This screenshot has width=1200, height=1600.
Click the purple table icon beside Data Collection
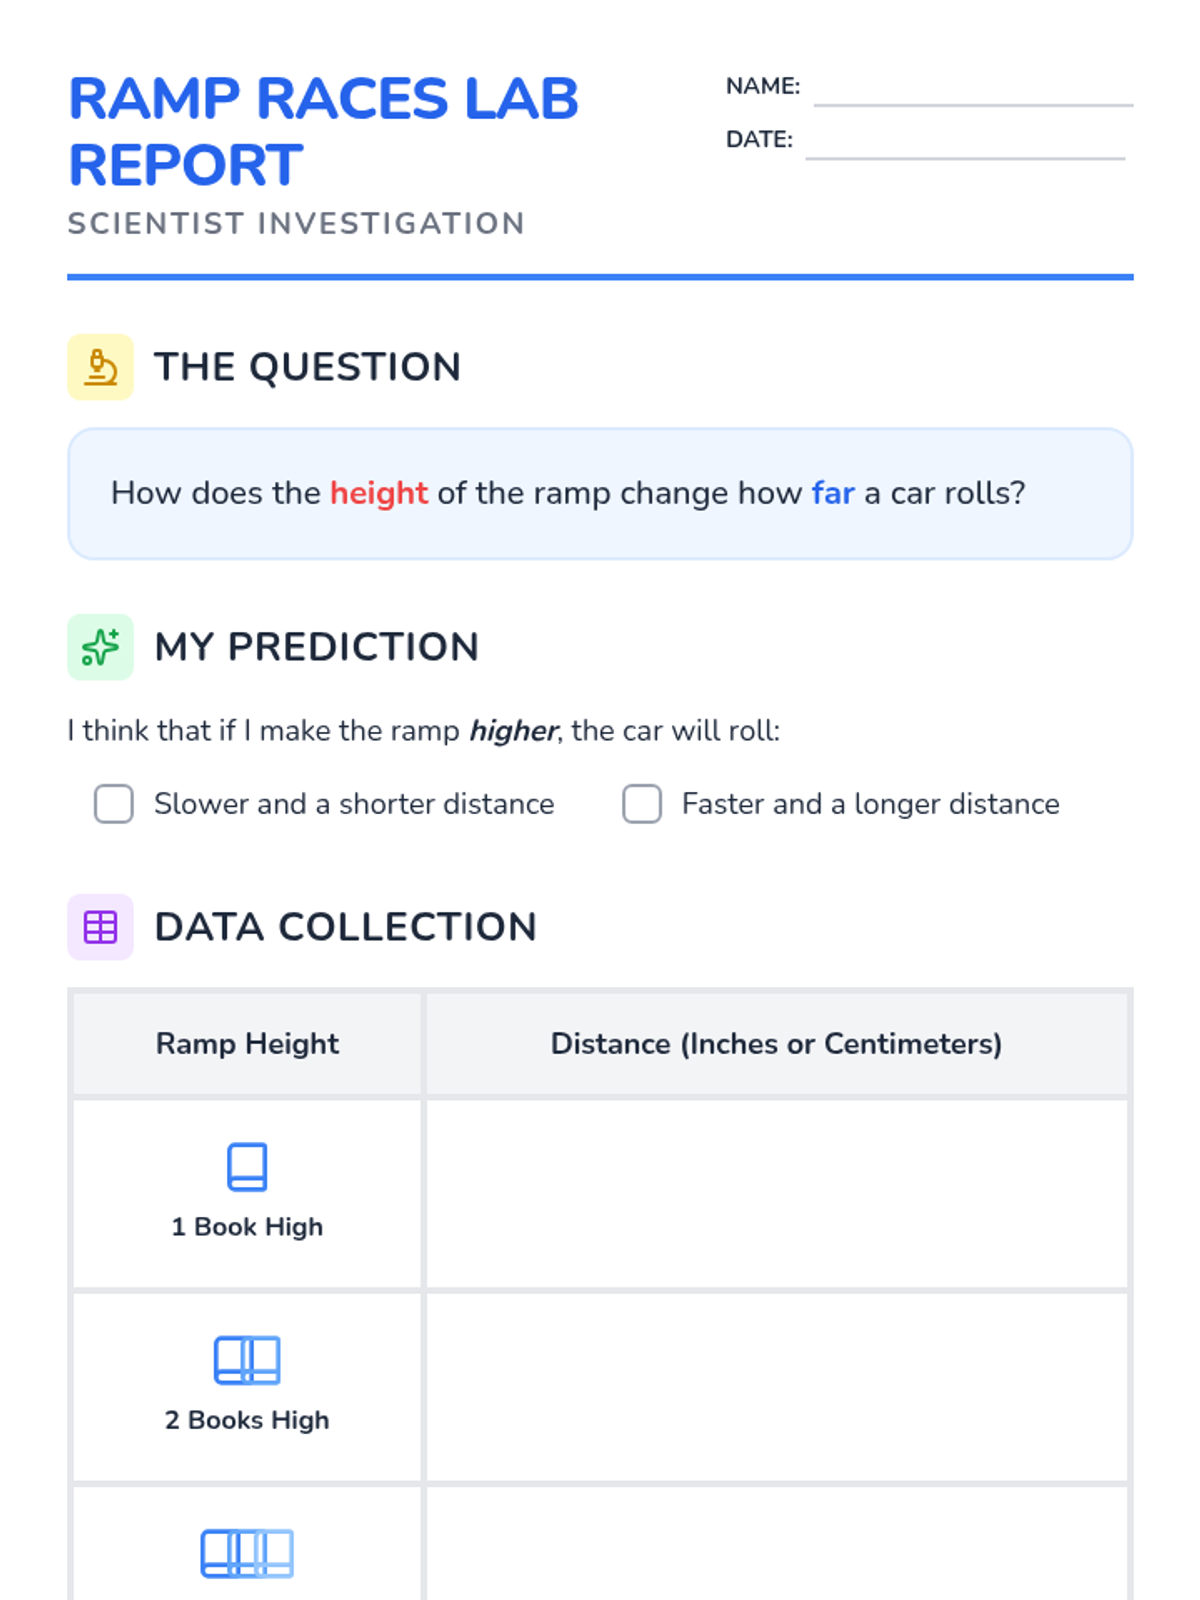(x=100, y=927)
